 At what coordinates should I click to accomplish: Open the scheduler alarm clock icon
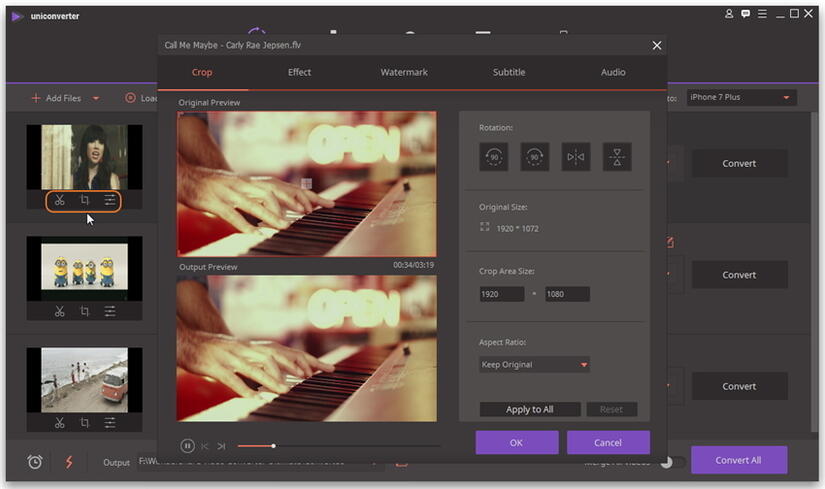pyautogui.click(x=35, y=462)
